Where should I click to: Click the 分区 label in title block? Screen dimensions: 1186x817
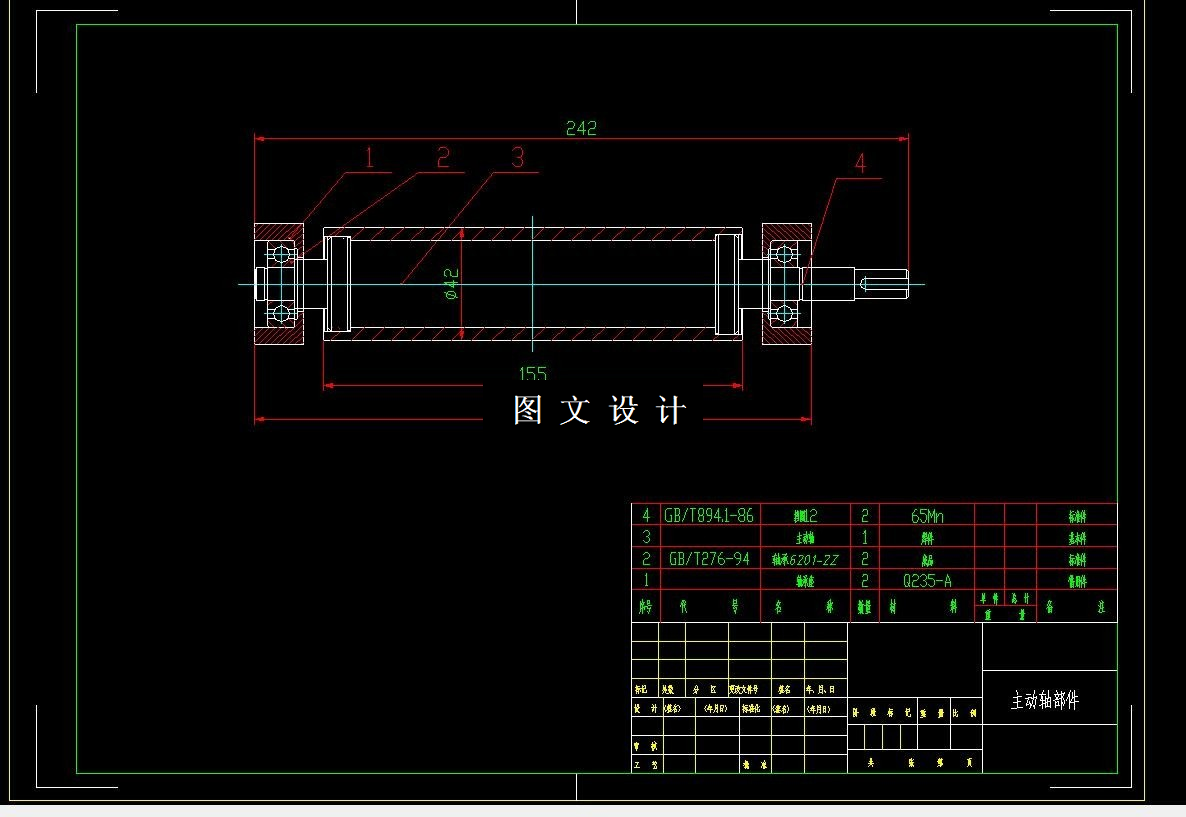[x=704, y=689]
